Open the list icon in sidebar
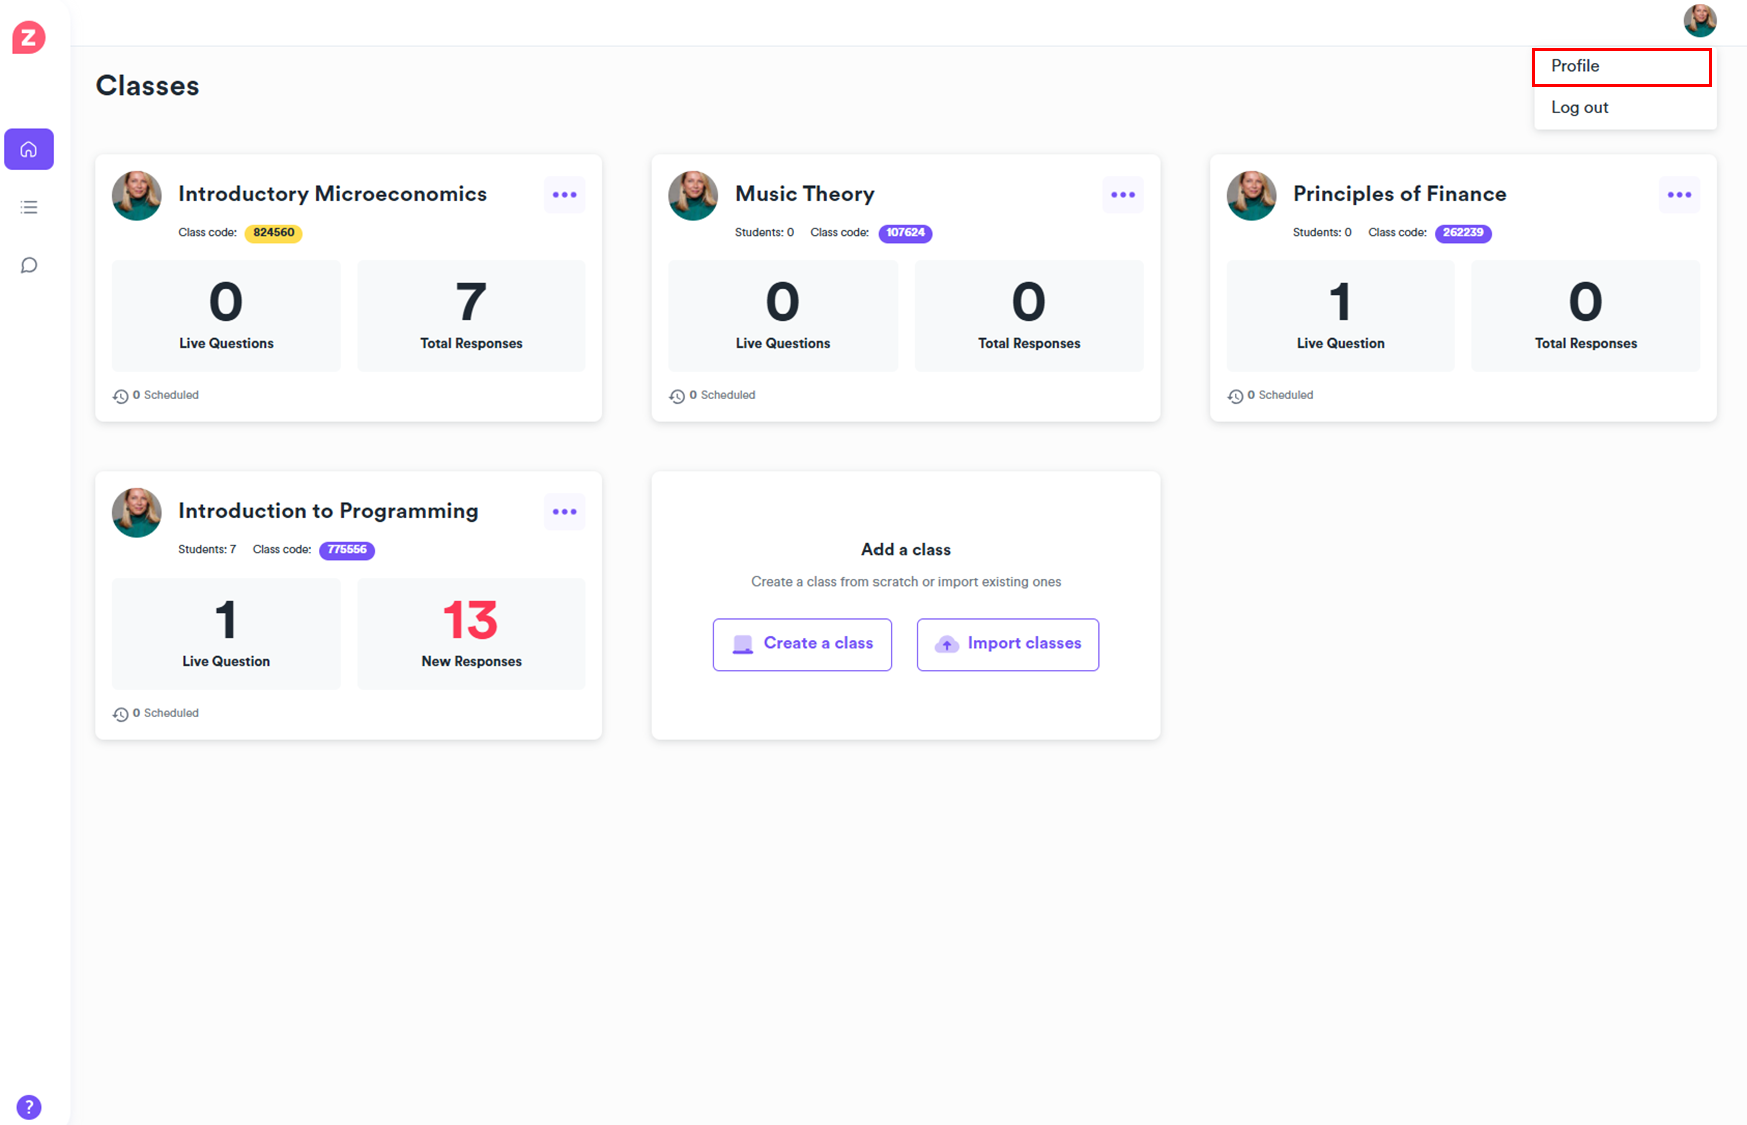This screenshot has width=1747, height=1125. tap(29, 207)
